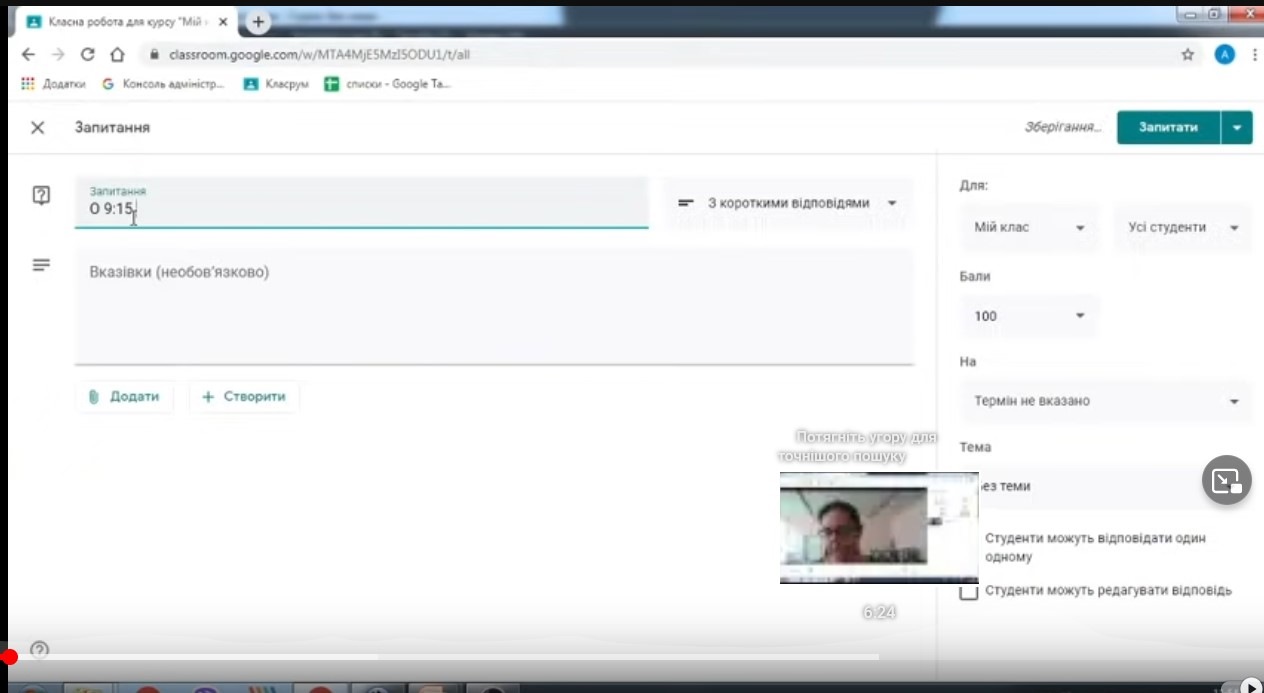Click the browser forward arrow
1264x693 pixels.
[x=58, y=55]
